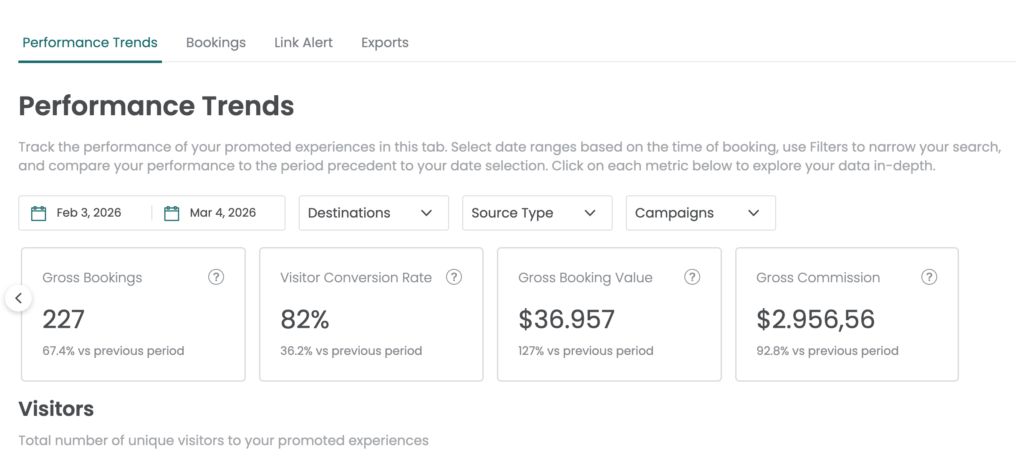Select the Gross Bookings 227 value
1024x471 pixels.
[x=63, y=319]
